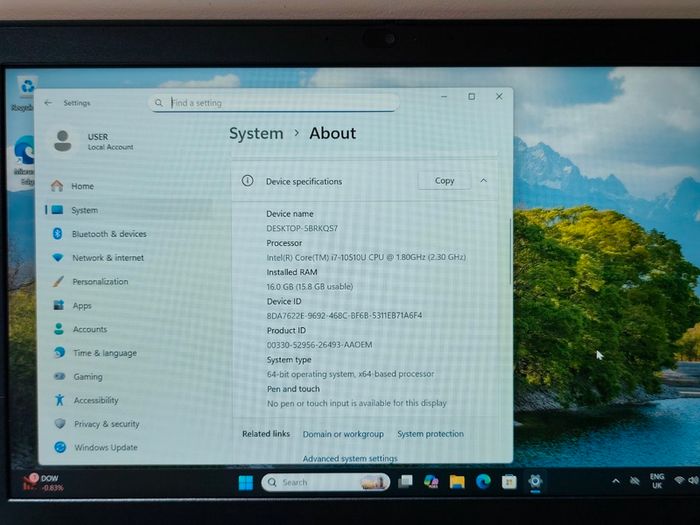Click the USER profile avatar
Screen dimensions: 700x525
62,141
